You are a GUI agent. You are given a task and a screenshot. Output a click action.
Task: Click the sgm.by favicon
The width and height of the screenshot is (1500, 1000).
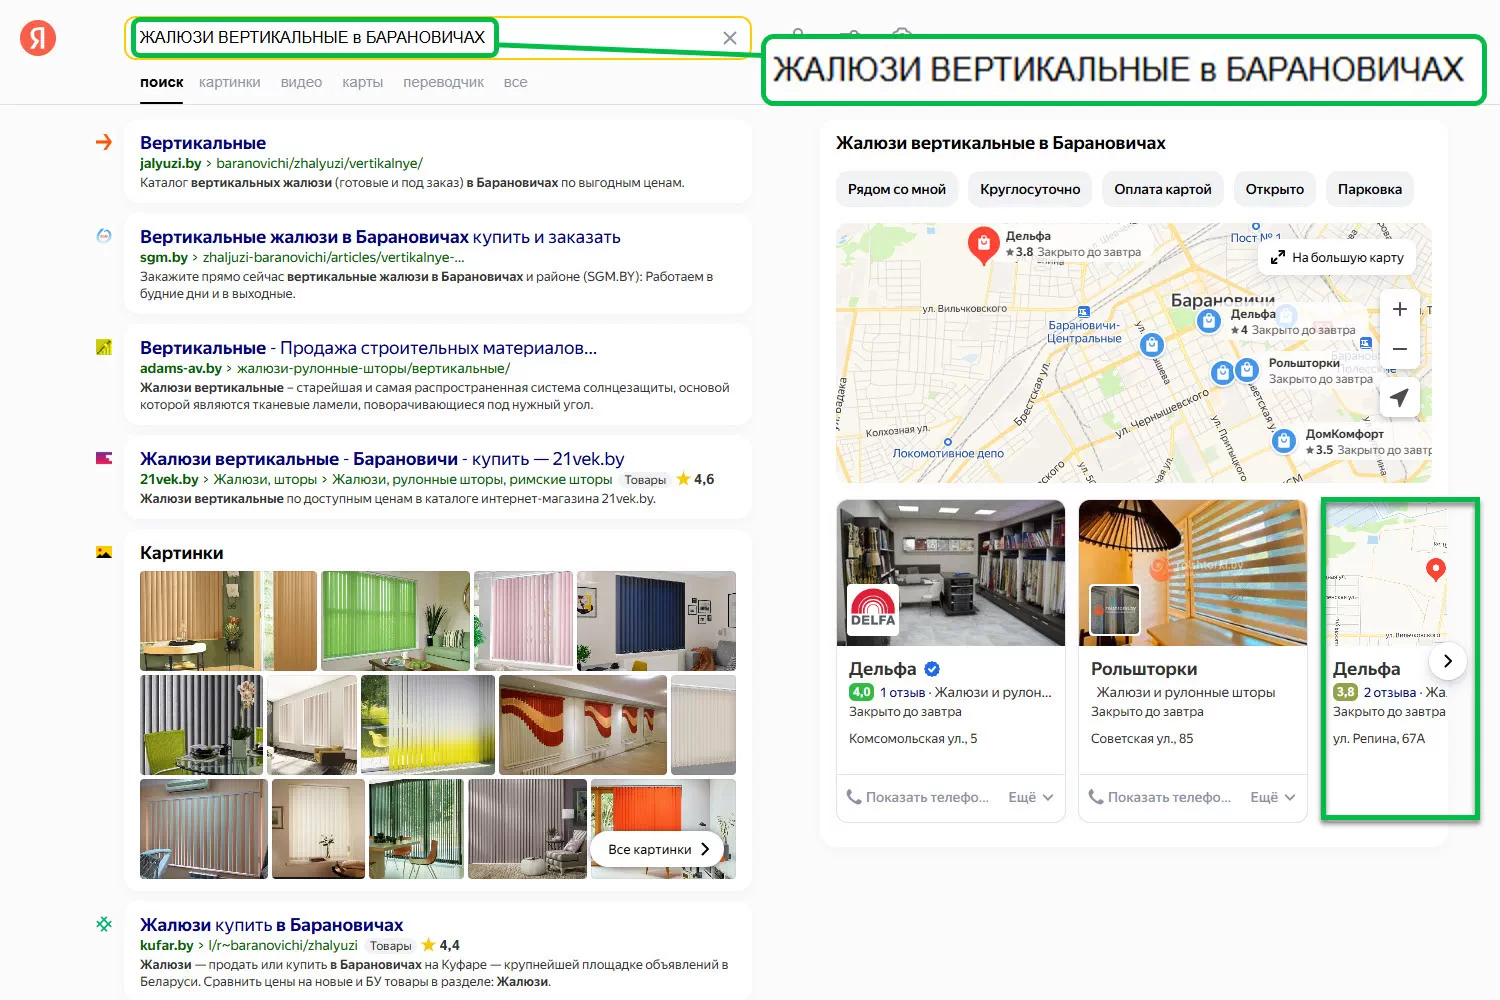[104, 236]
